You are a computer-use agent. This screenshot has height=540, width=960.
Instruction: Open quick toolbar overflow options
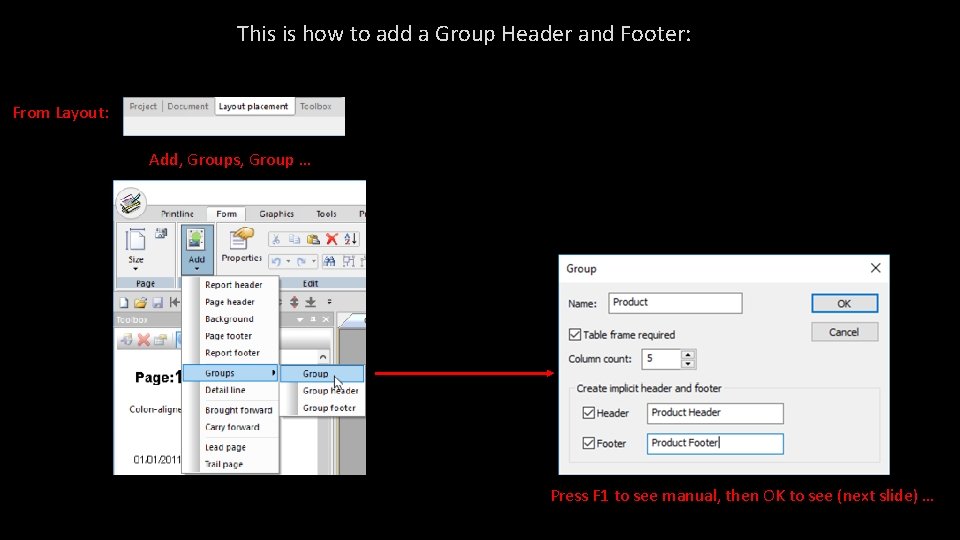coord(329,302)
